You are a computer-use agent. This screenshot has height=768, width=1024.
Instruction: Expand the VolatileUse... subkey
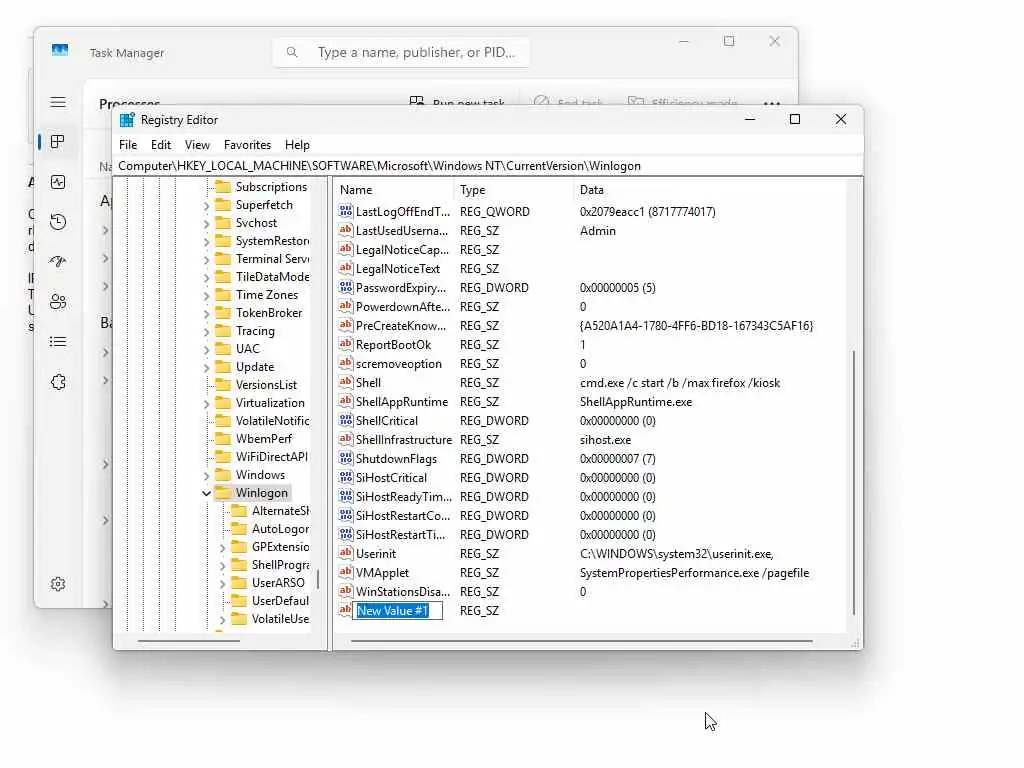pyautogui.click(x=223, y=619)
